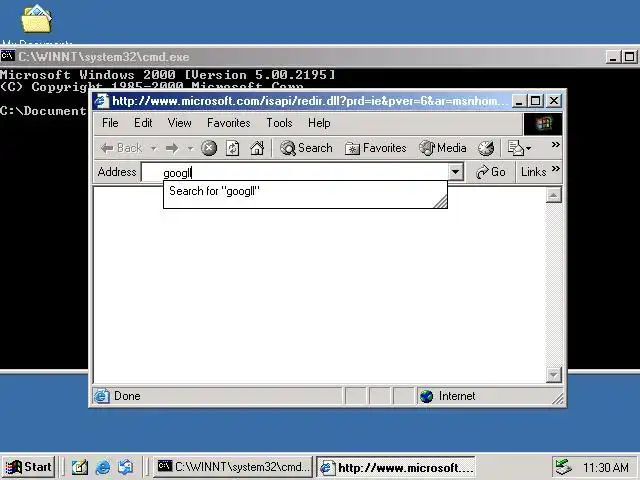Launch Internet Explorer from Quick Launch
The image size is (640, 480).
click(102, 467)
